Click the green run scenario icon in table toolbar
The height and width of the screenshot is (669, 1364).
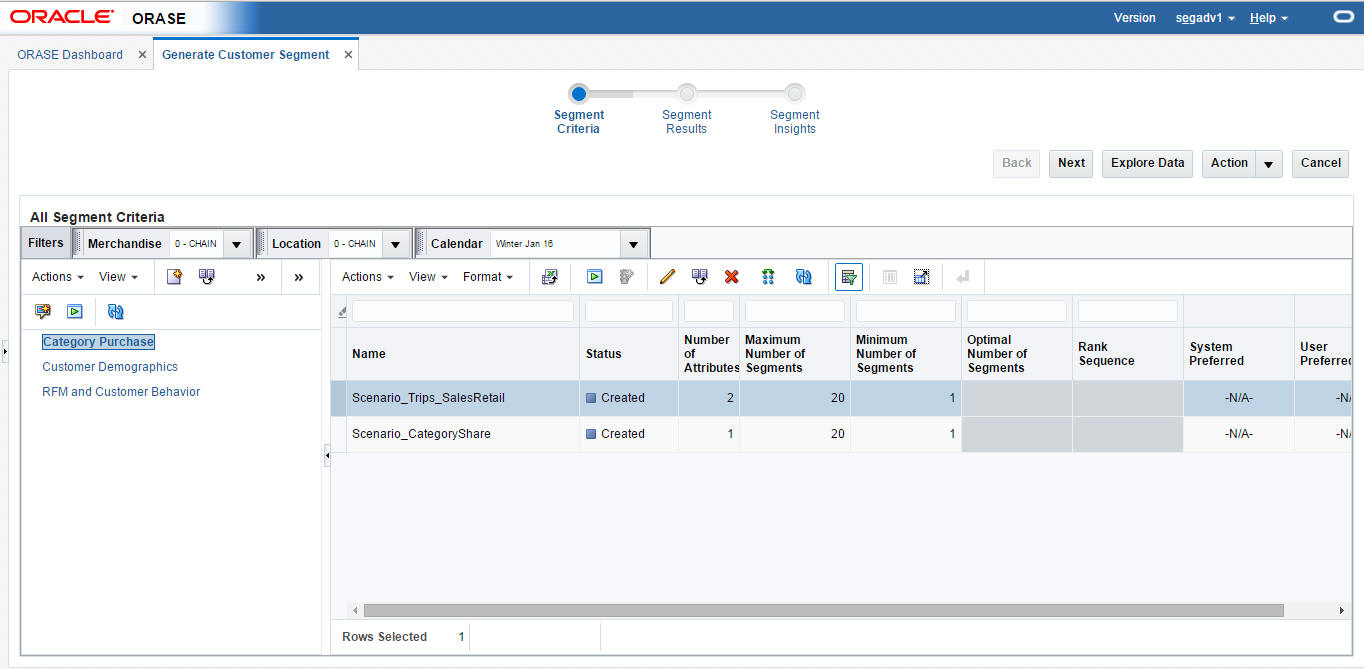(595, 277)
